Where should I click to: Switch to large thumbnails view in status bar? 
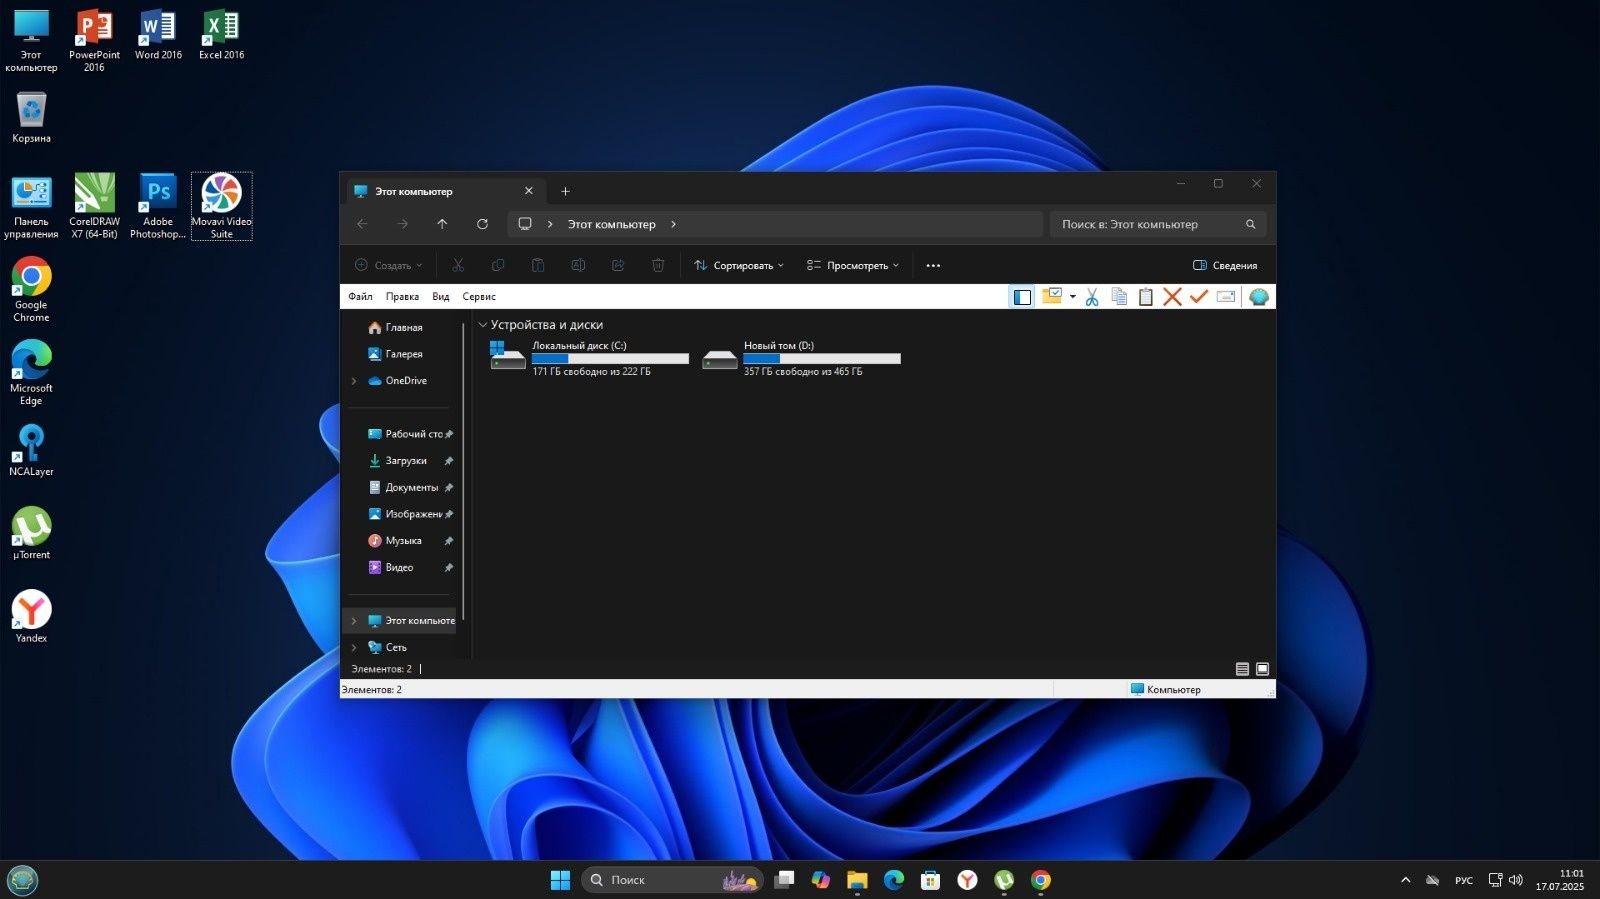tap(1262, 669)
